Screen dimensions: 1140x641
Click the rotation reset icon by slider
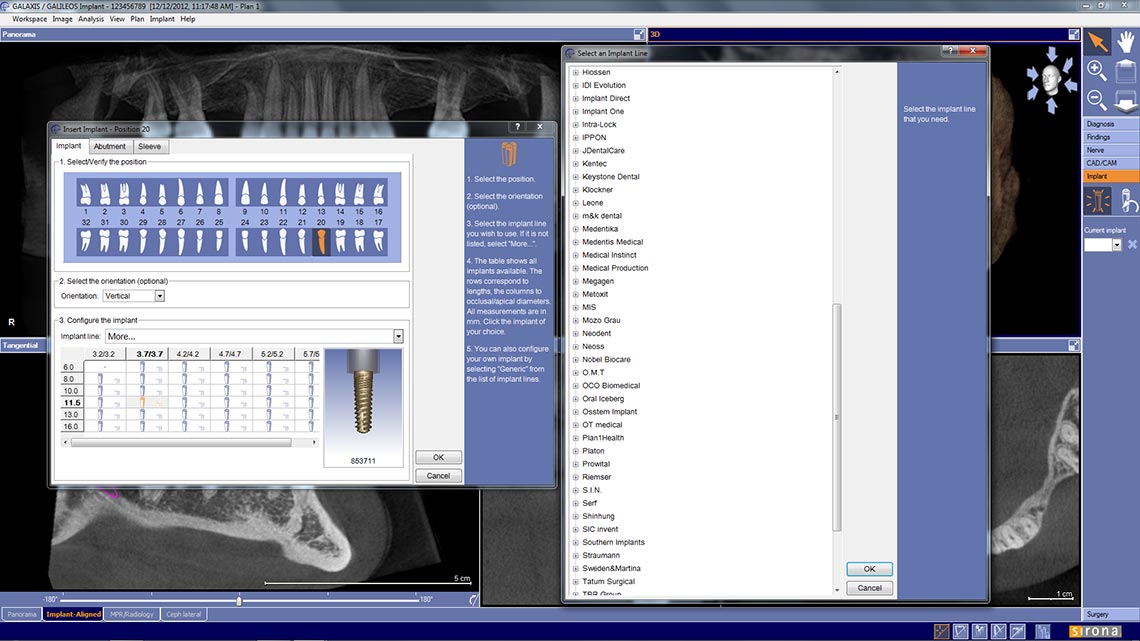473,600
